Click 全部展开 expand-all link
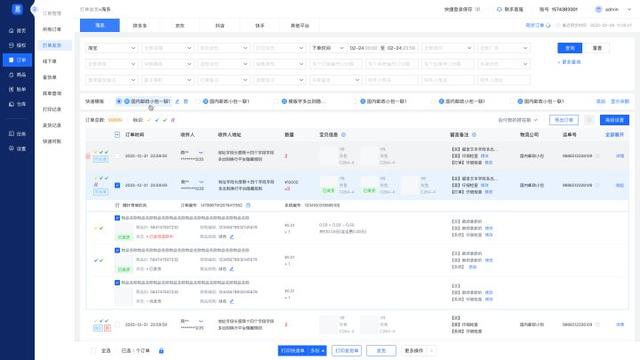The image size is (640, 360). (614, 135)
